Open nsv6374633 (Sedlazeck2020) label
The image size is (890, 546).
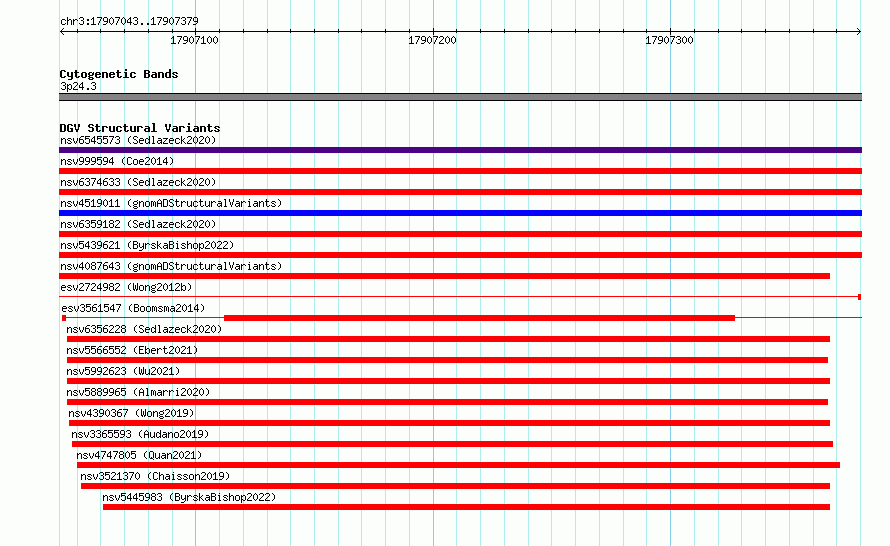138,182
